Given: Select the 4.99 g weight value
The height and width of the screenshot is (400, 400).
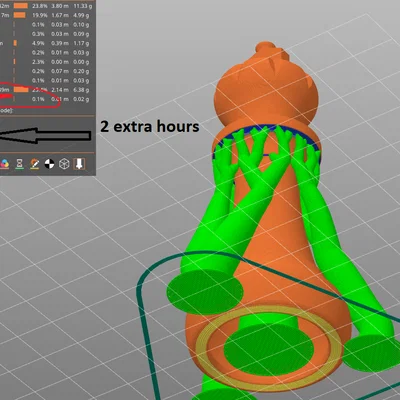Looking at the screenshot, I should click(81, 15).
